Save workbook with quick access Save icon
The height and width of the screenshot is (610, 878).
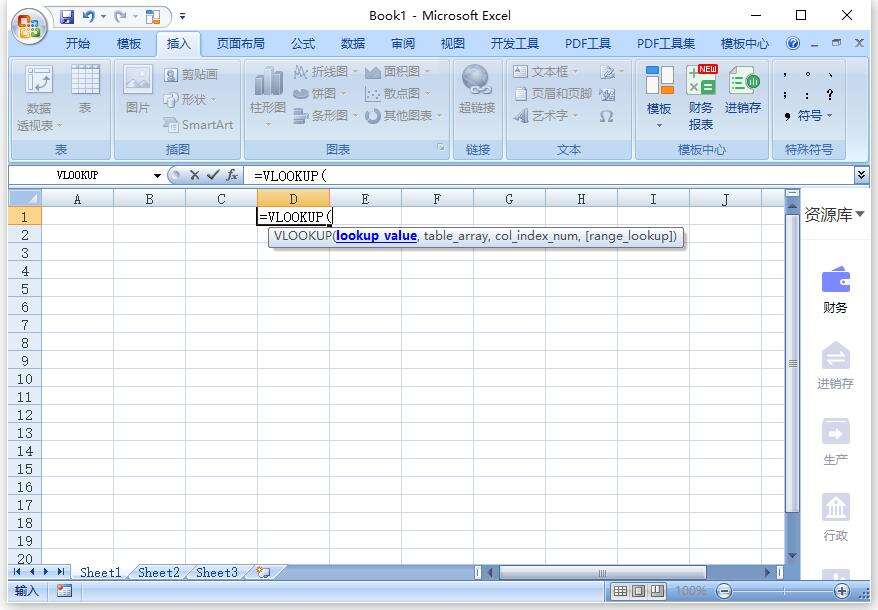click(67, 17)
